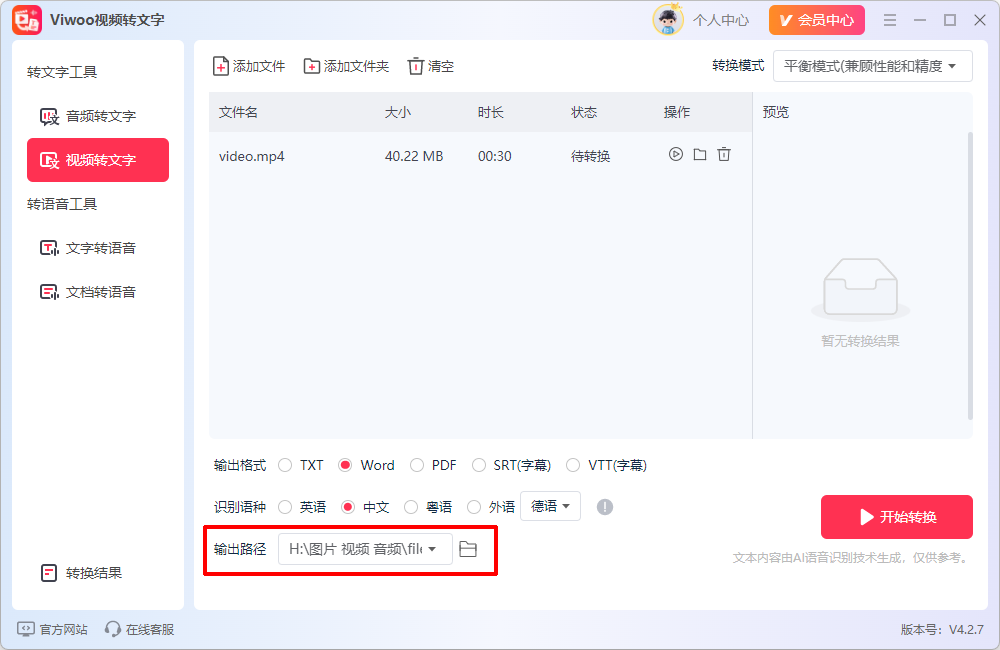Open the 官方网站 link

click(x=52, y=630)
